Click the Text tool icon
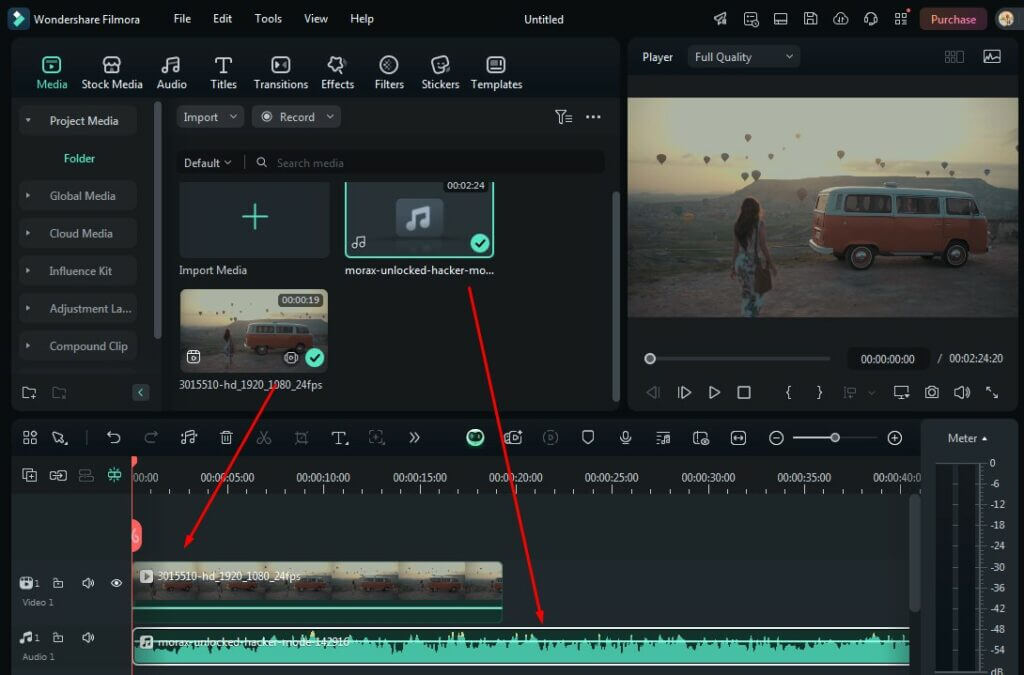The height and width of the screenshot is (675, 1024). [x=339, y=437]
